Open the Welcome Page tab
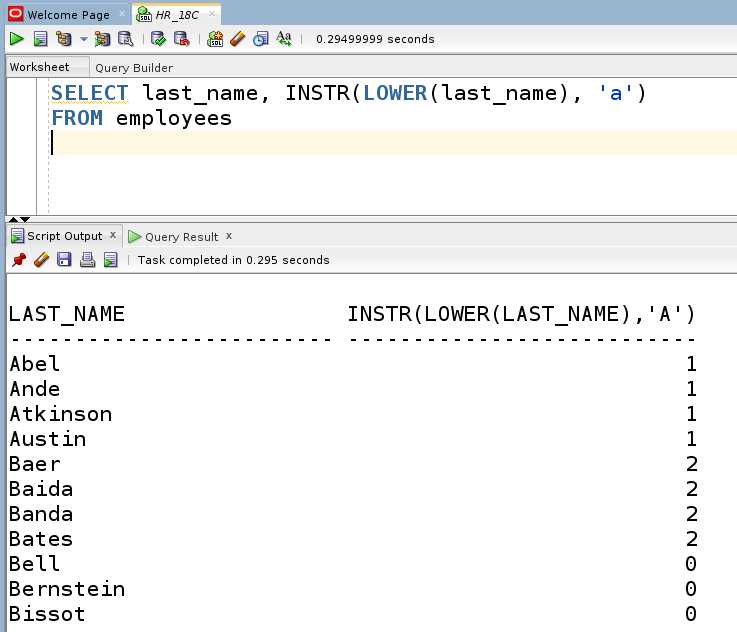This screenshot has width=737, height=632. pos(67,15)
